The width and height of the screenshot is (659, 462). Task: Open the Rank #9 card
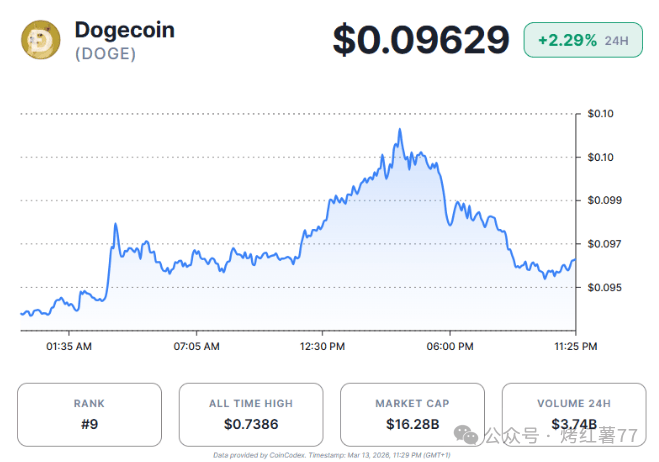pos(89,414)
